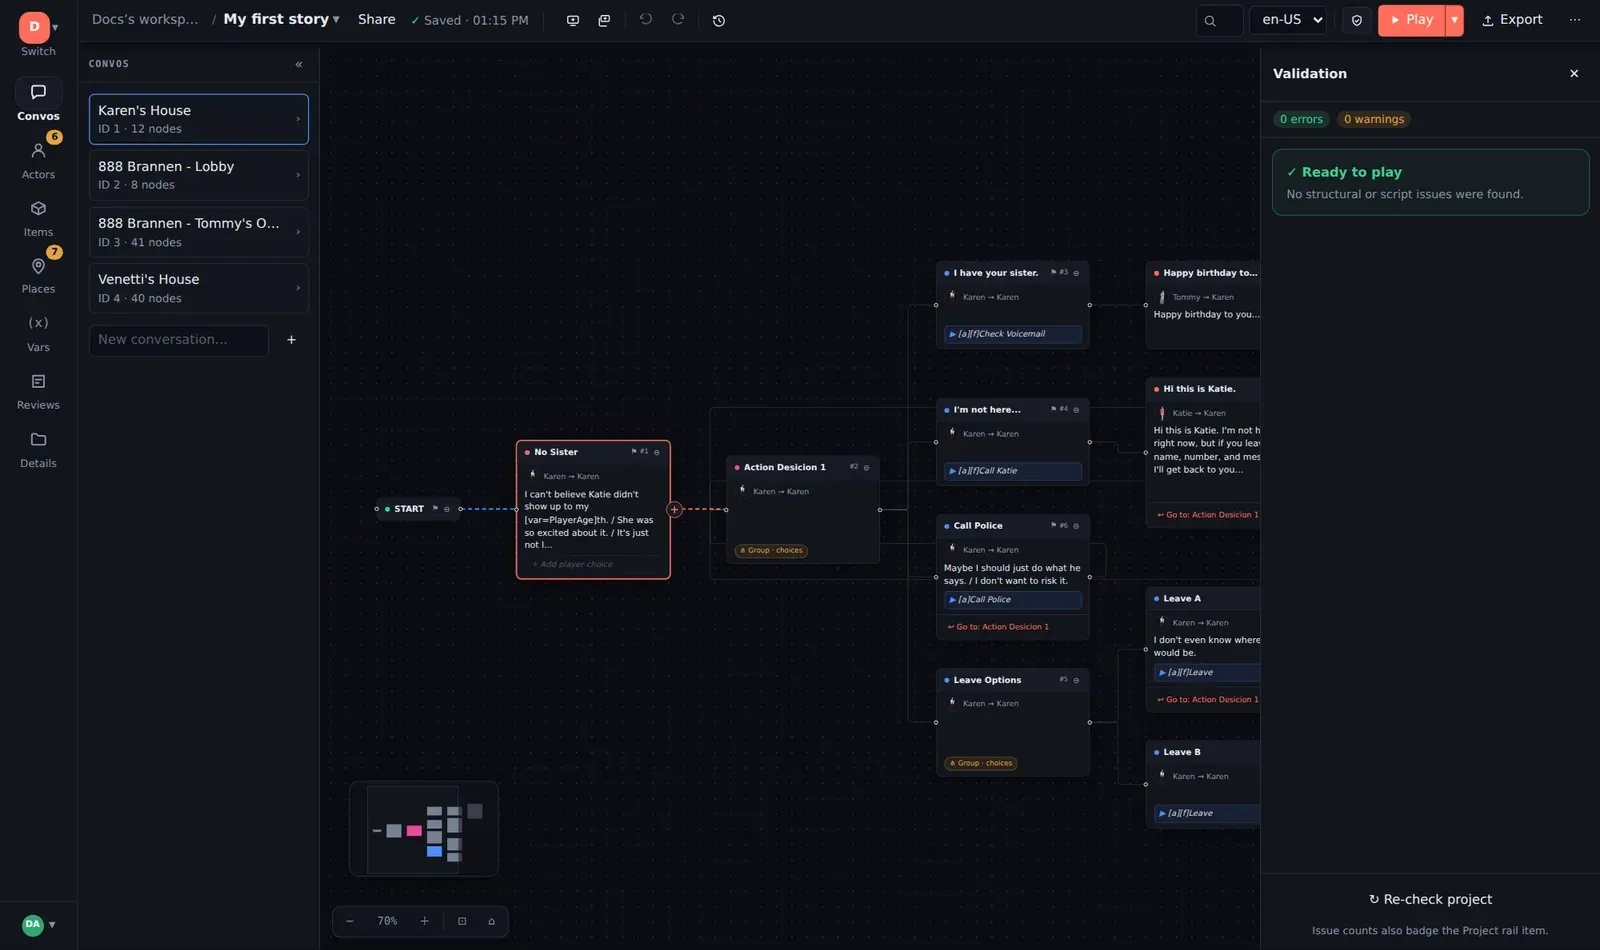Click the 0 warnings badge
The height and width of the screenshot is (950, 1600).
[x=1373, y=119]
